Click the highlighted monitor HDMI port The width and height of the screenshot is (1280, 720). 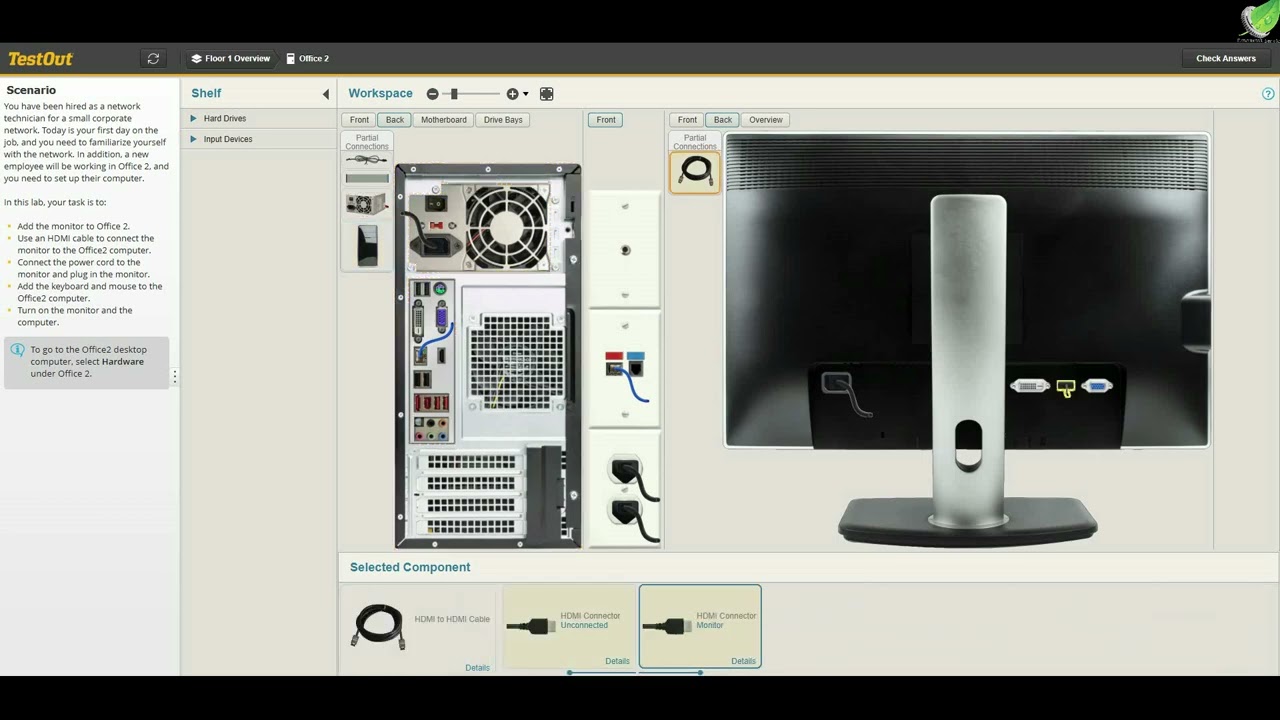(1065, 386)
